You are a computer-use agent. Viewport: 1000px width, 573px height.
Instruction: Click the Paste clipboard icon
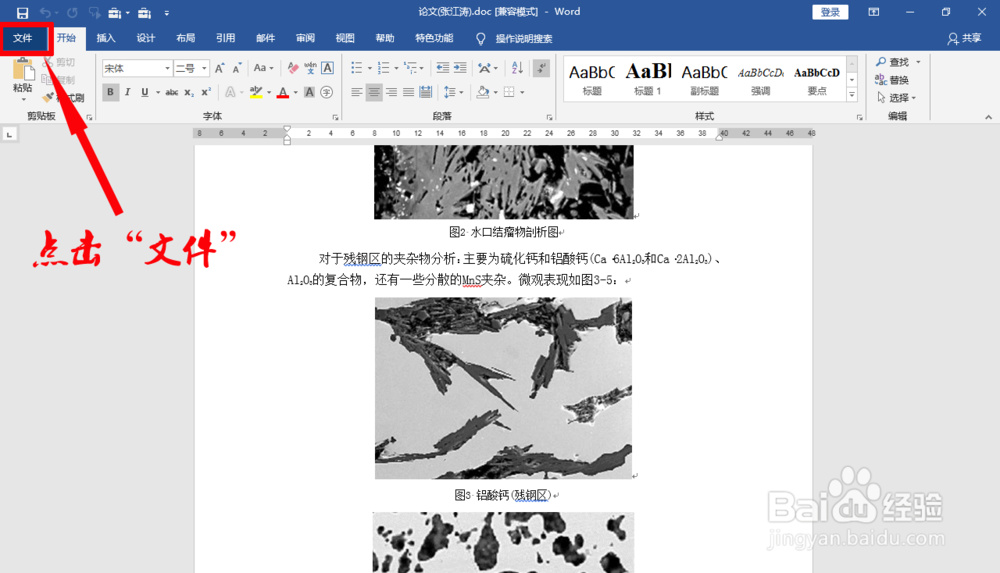[23, 70]
